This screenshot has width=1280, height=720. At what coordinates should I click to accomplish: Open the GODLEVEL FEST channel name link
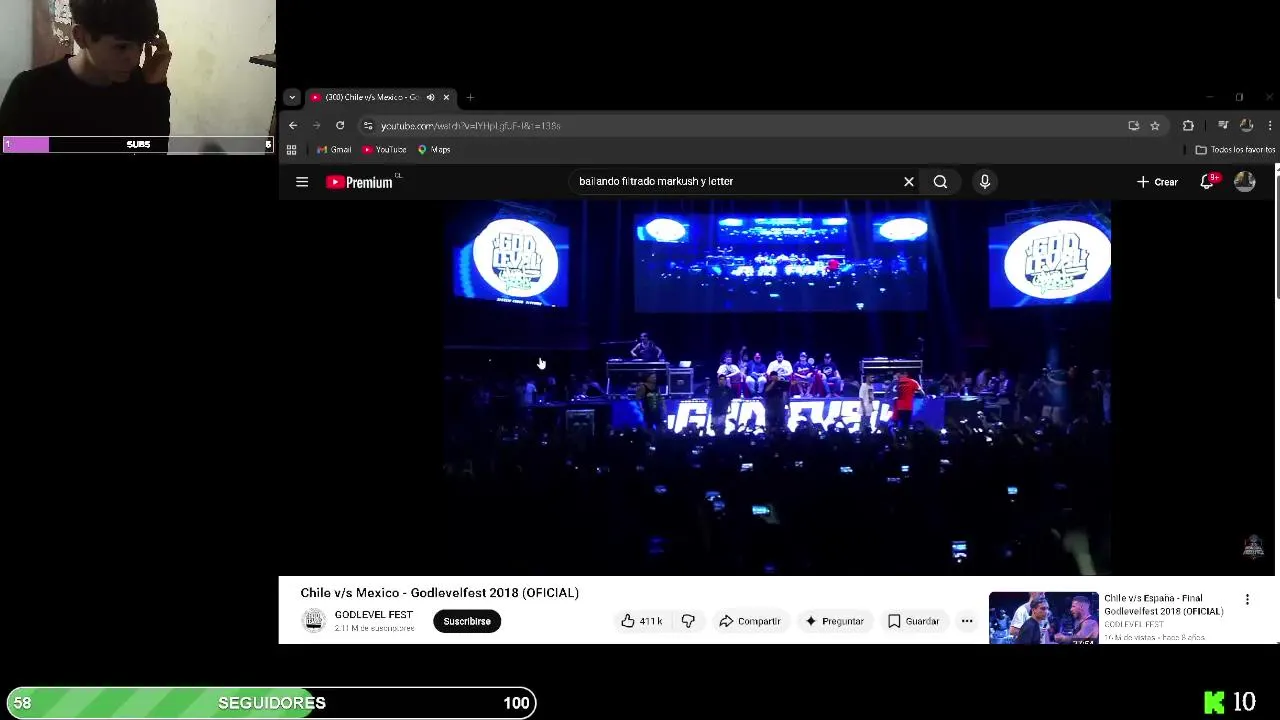pyautogui.click(x=373, y=615)
